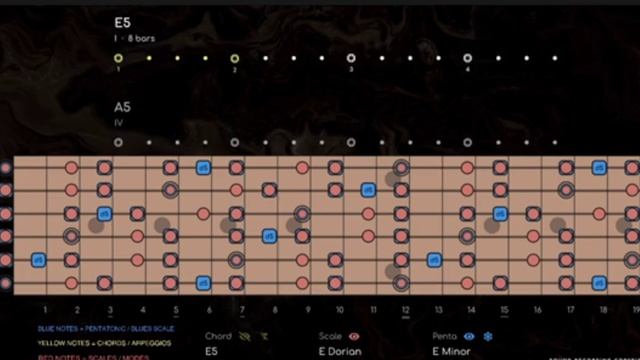
Task: Select the E5 chord heading at top
Action: click(x=122, y=22)
